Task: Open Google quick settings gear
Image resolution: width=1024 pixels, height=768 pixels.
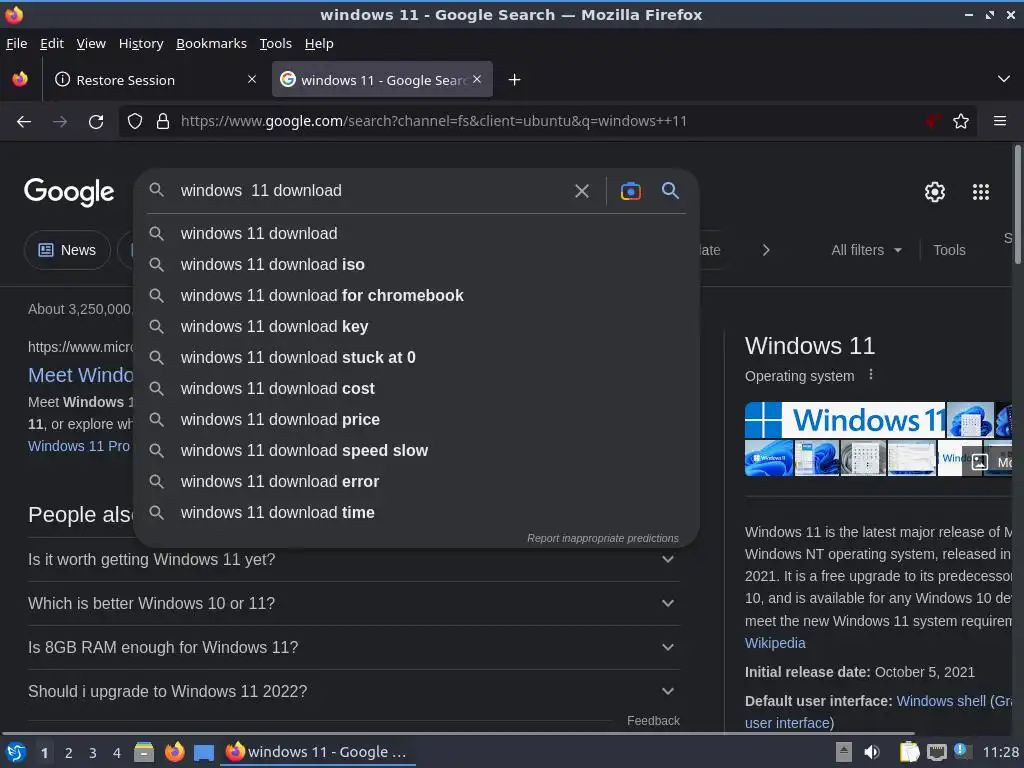Action: click(935, 192)
